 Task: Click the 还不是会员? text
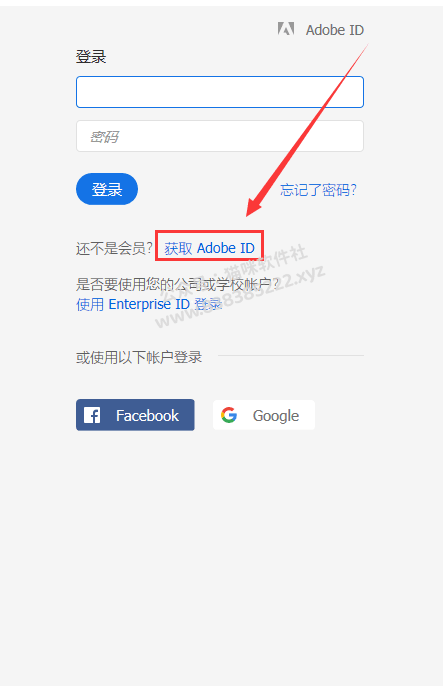pyautogui.click(x=114, y=248)
